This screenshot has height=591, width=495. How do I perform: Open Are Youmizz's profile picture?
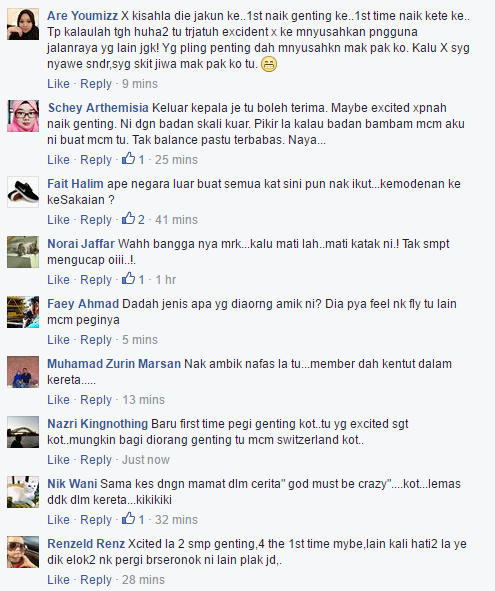23,24
